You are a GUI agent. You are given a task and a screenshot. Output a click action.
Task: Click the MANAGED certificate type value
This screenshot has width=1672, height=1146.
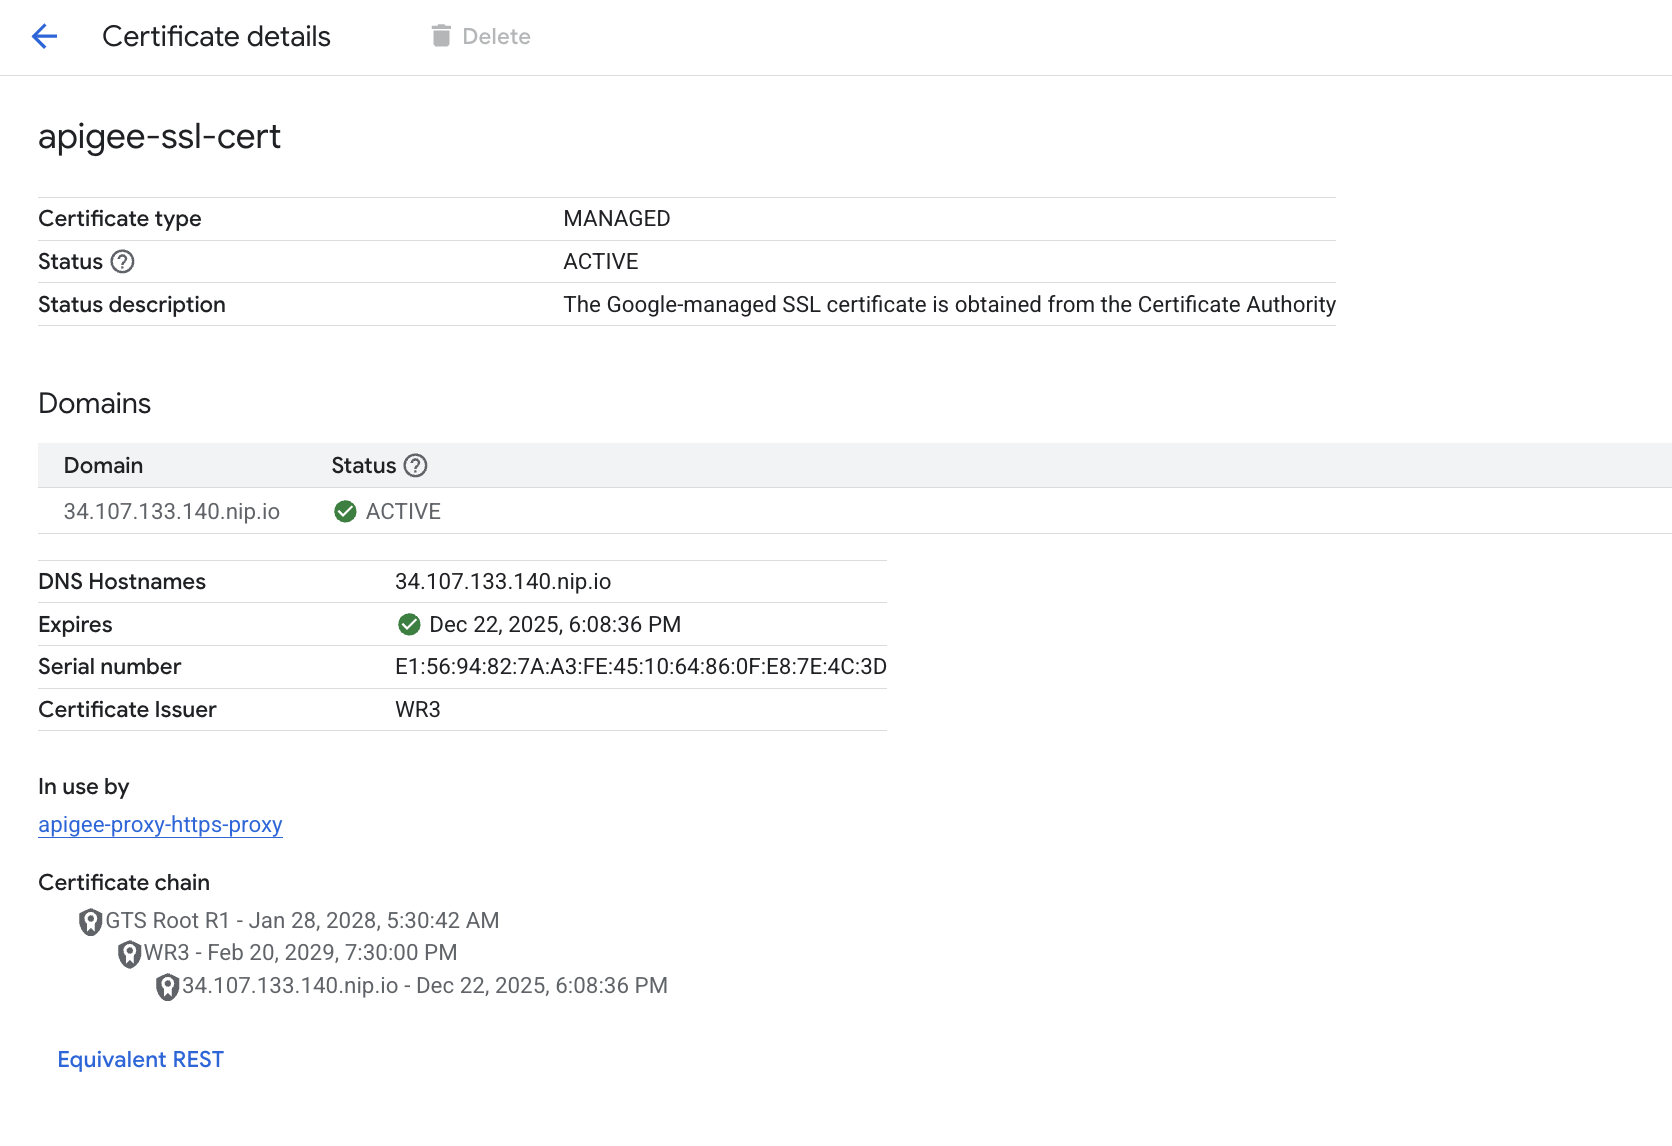coord(617,219)
